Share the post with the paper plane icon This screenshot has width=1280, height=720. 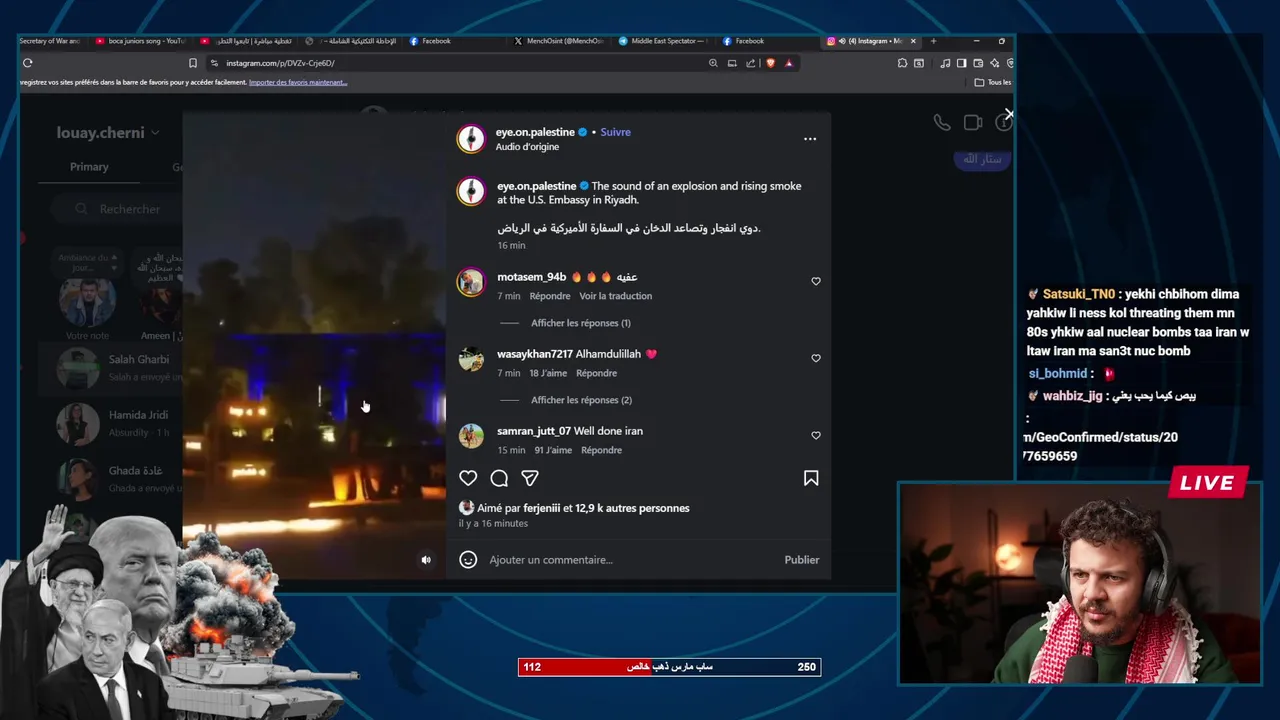(530, 478)
